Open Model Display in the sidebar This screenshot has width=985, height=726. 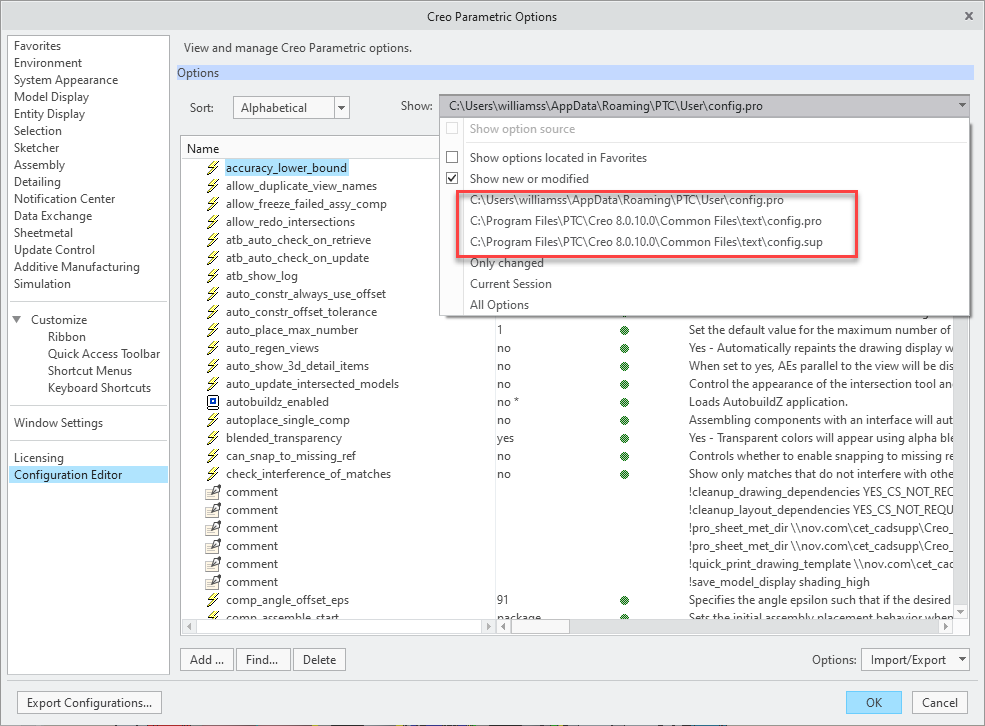click(51, 97)
